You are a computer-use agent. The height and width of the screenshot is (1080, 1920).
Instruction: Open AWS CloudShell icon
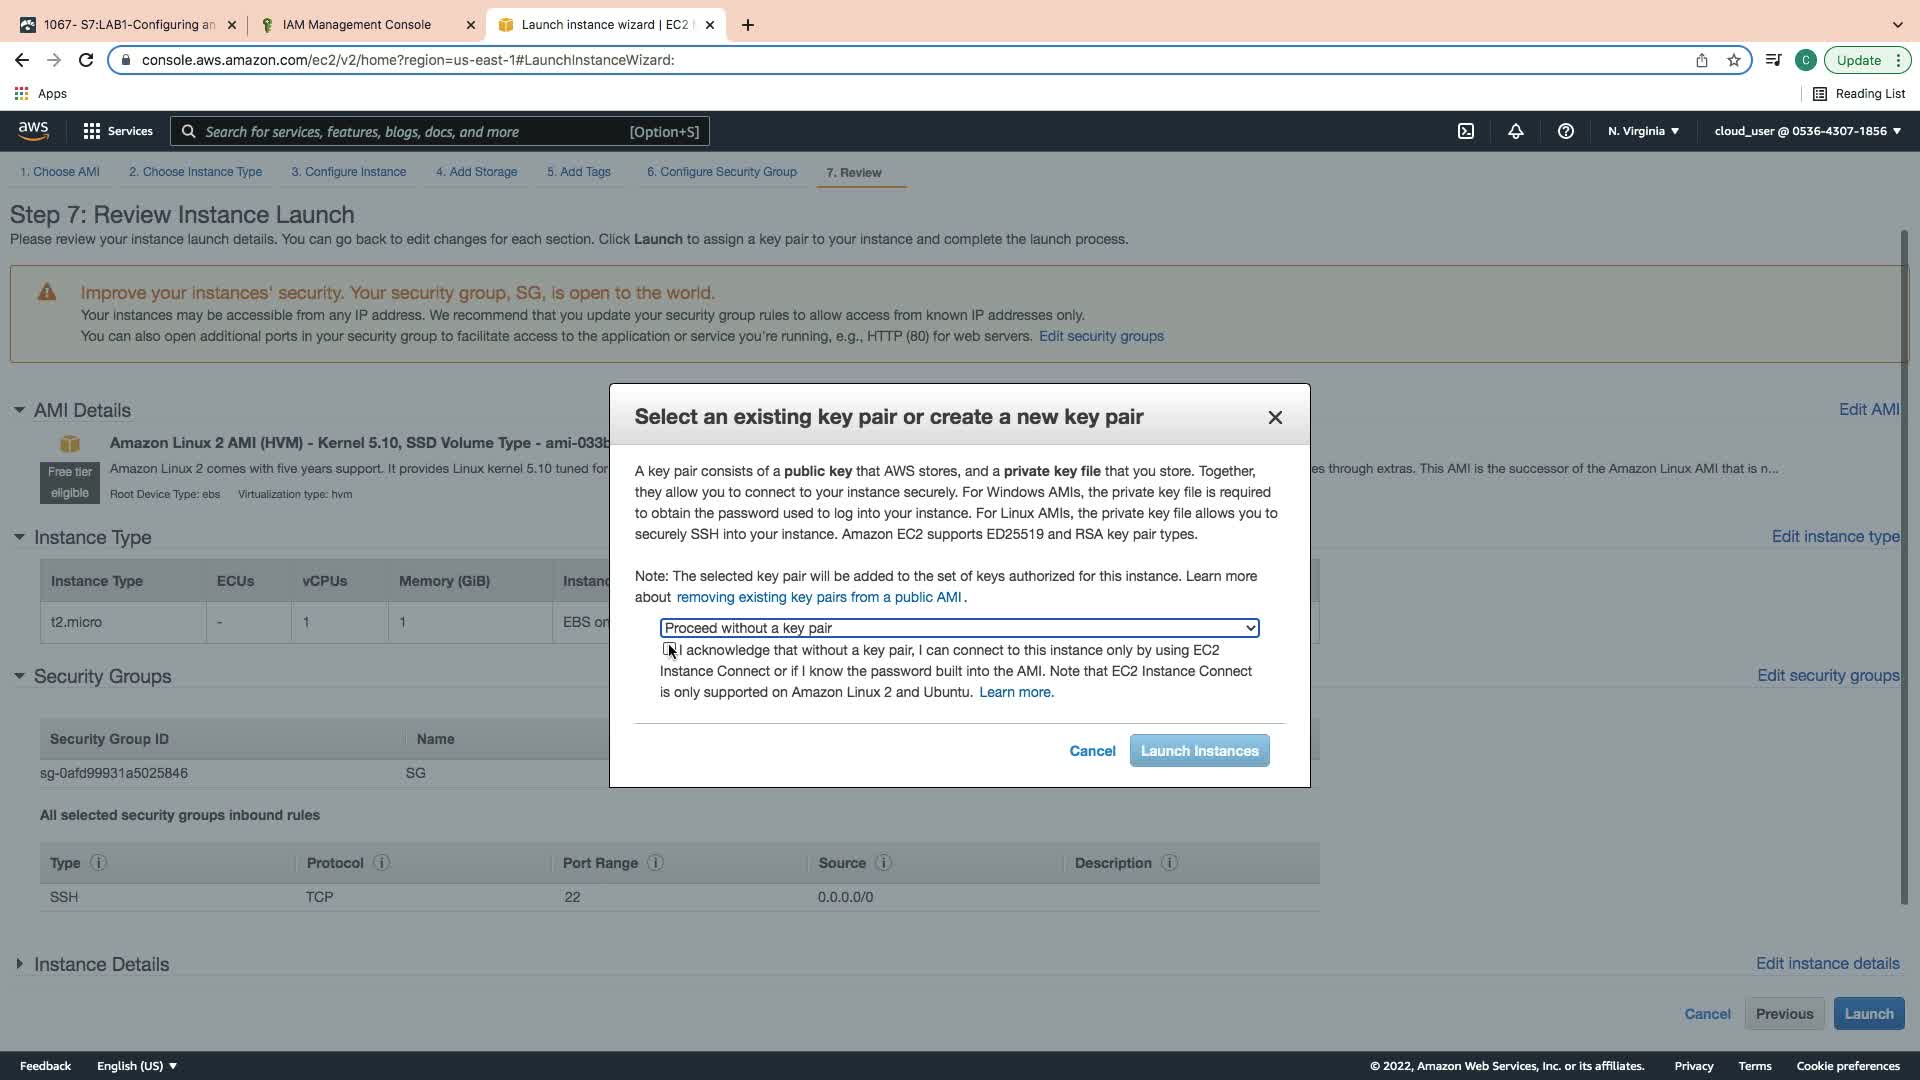point(1465,131)
